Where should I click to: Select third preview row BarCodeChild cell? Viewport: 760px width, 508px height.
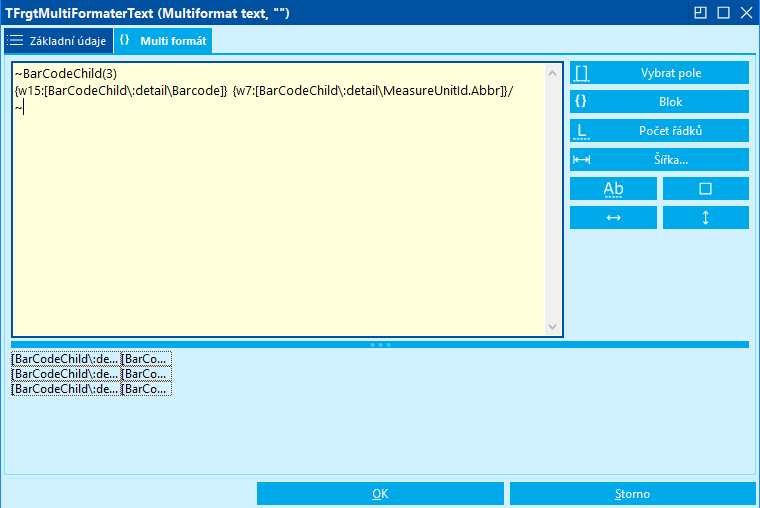point(66,389)
